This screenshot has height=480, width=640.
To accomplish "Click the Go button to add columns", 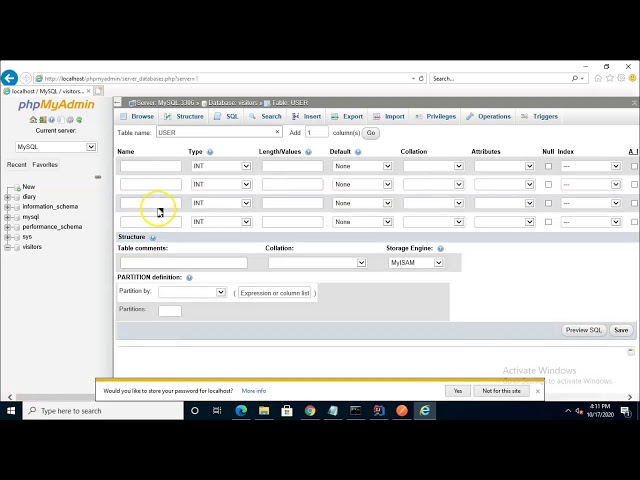I will click(371, 133).
